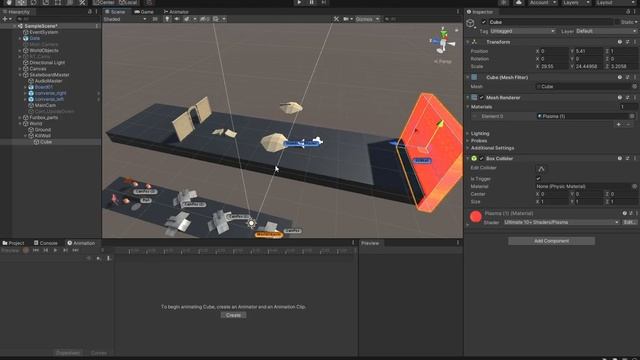640x360 pixels.
Task: Select the Scale tool in top toolbar
Action: pos(46,2)
